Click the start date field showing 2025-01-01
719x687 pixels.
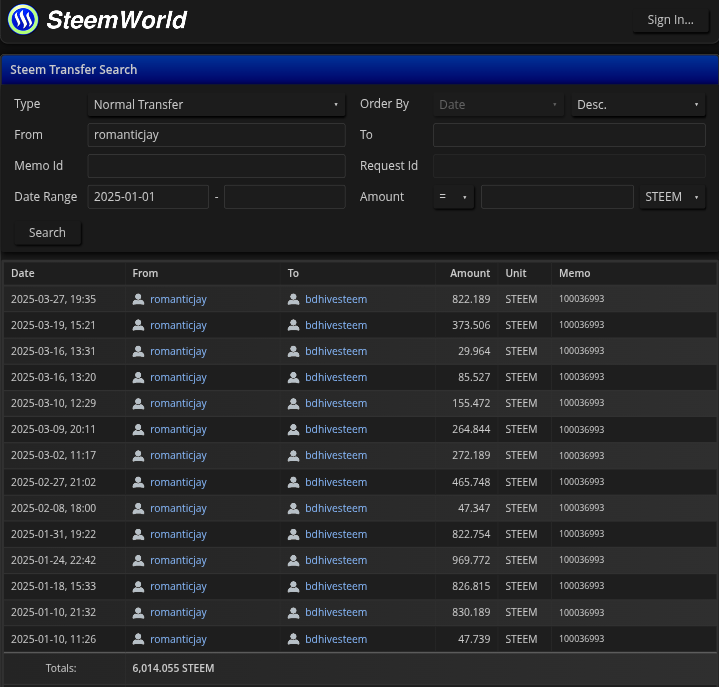click(x=148, y=197)
